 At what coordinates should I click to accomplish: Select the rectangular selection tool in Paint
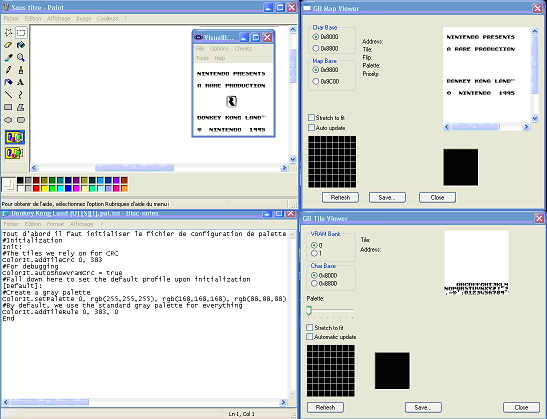(x=21, y=33)
